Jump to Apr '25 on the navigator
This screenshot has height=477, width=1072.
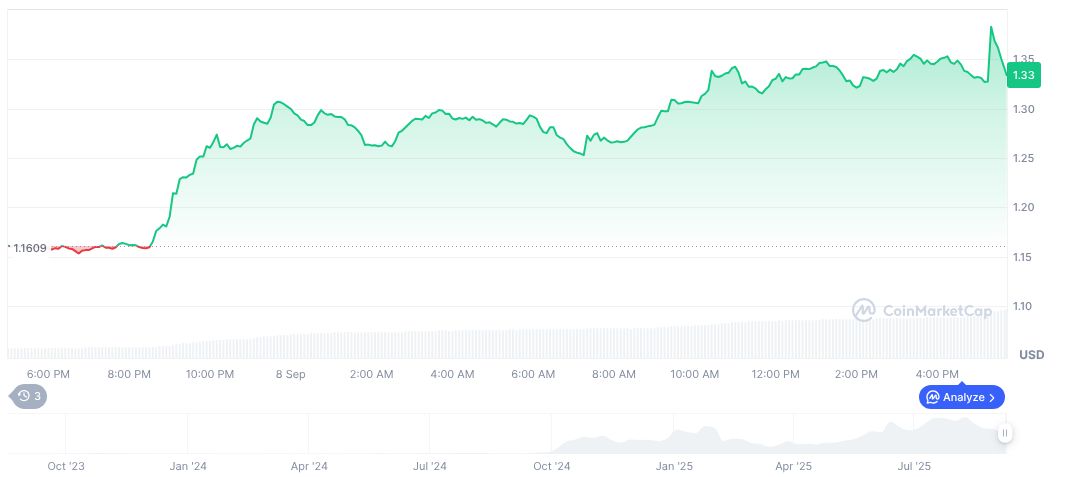[794, 466]
